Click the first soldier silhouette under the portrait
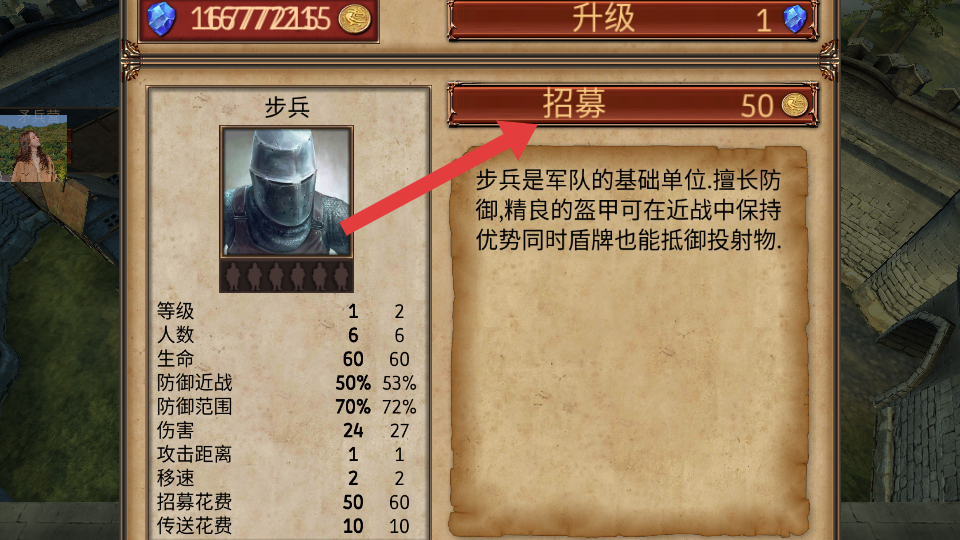 point(233,276)
